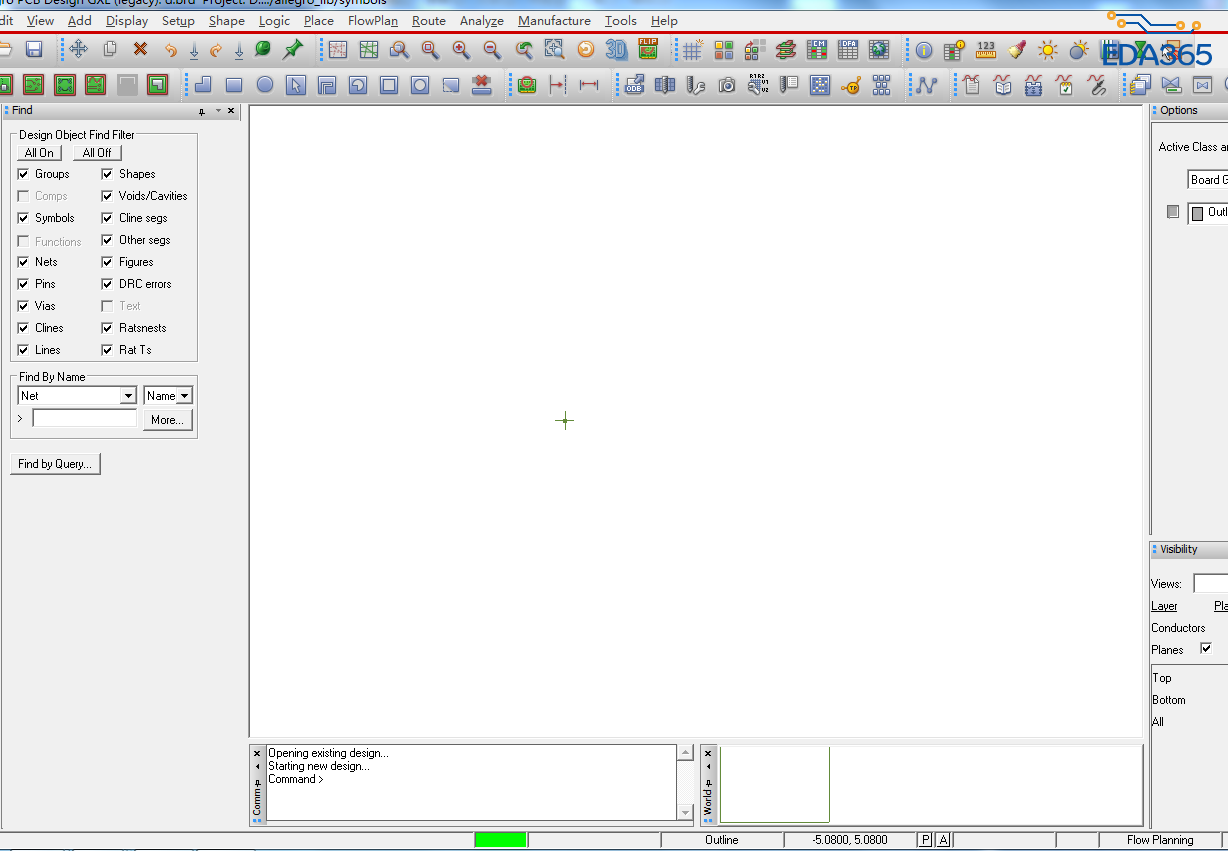Click the P button in status bar

pos(925,840)
